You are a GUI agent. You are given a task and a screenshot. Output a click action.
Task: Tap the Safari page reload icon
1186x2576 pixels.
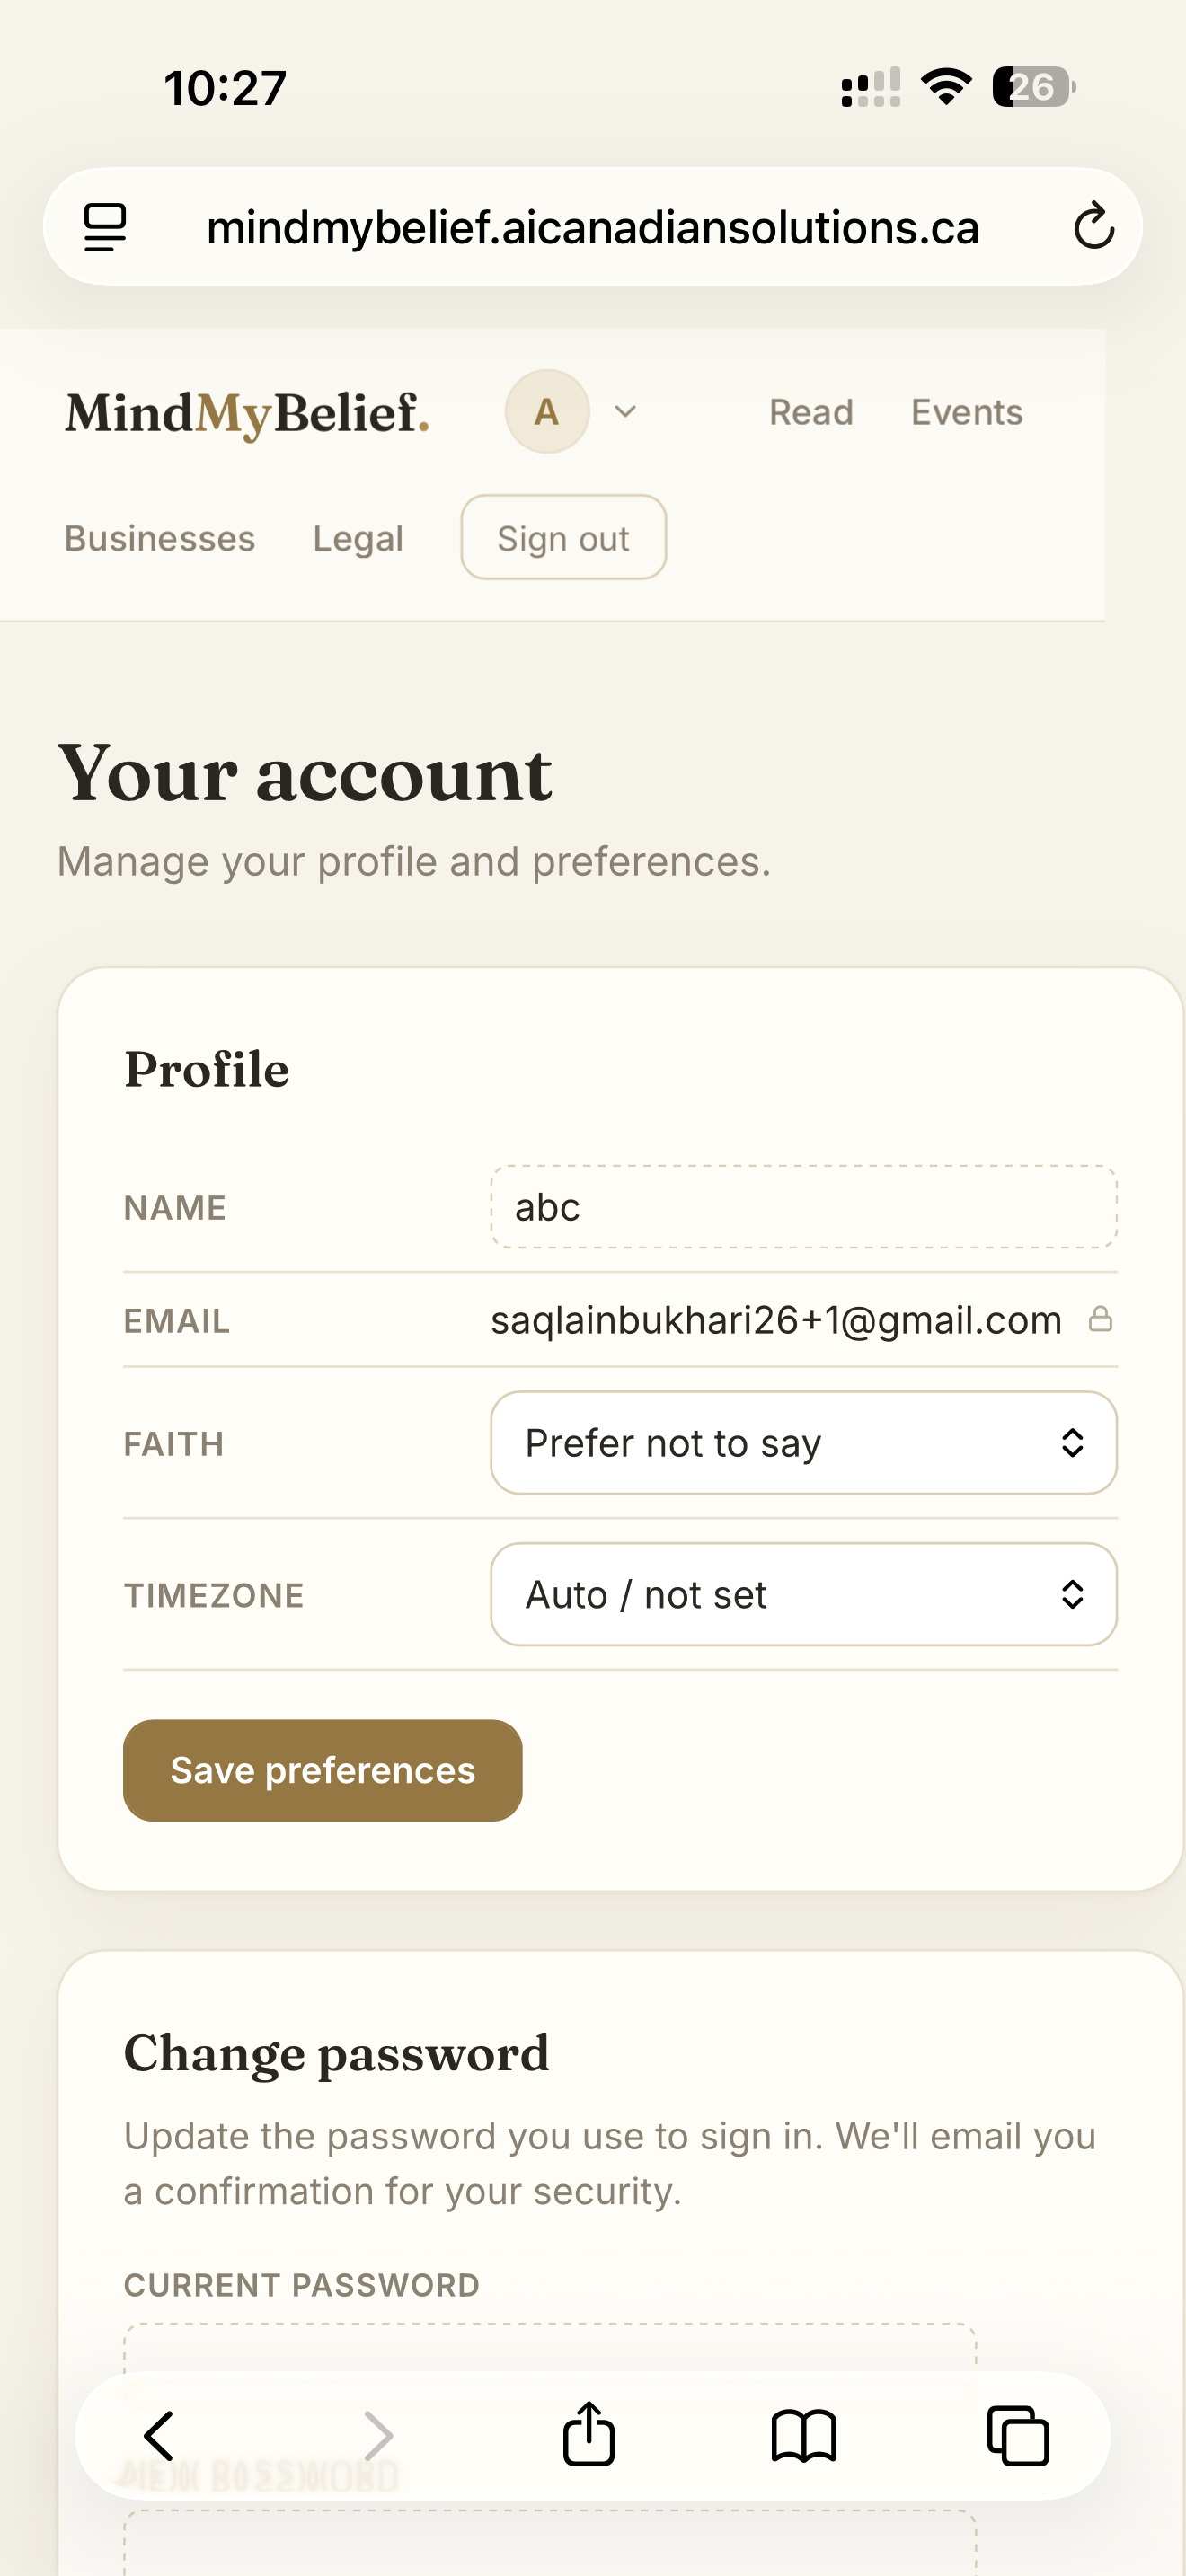1094,226
